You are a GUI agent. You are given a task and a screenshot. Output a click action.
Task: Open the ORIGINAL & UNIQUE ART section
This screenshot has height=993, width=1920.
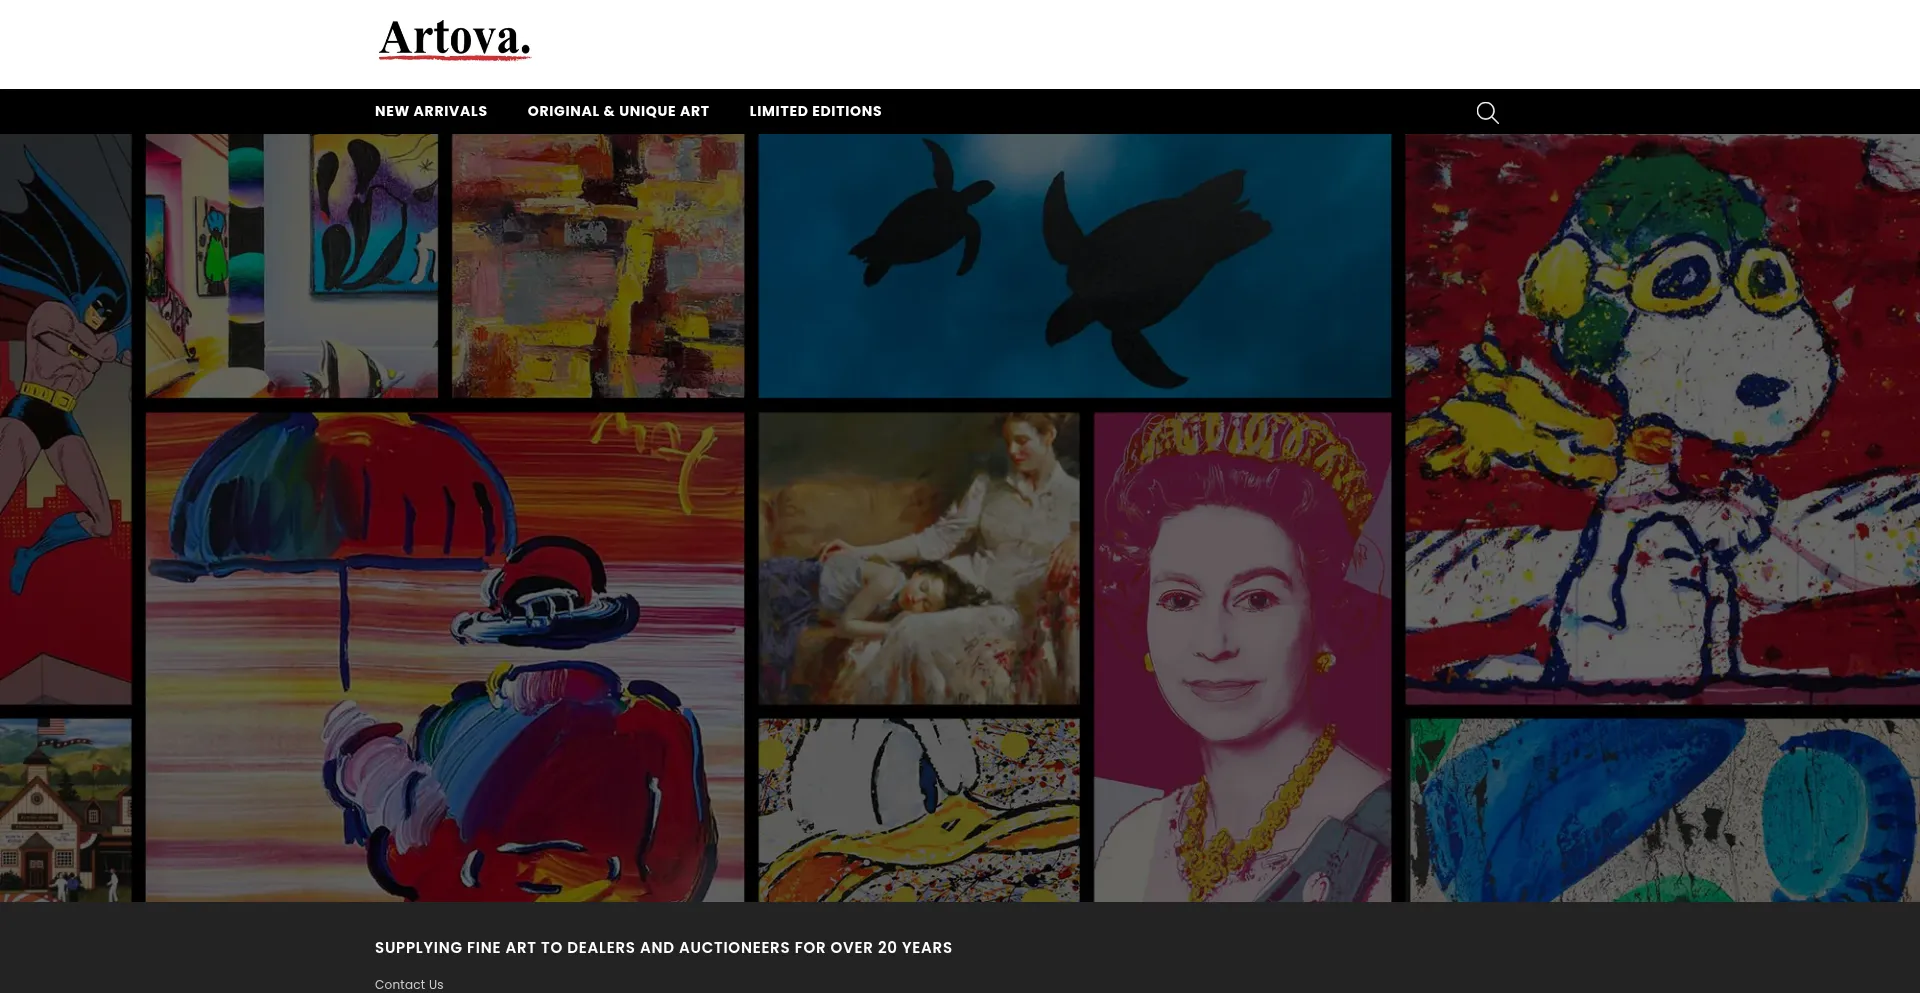pos(618,111)
